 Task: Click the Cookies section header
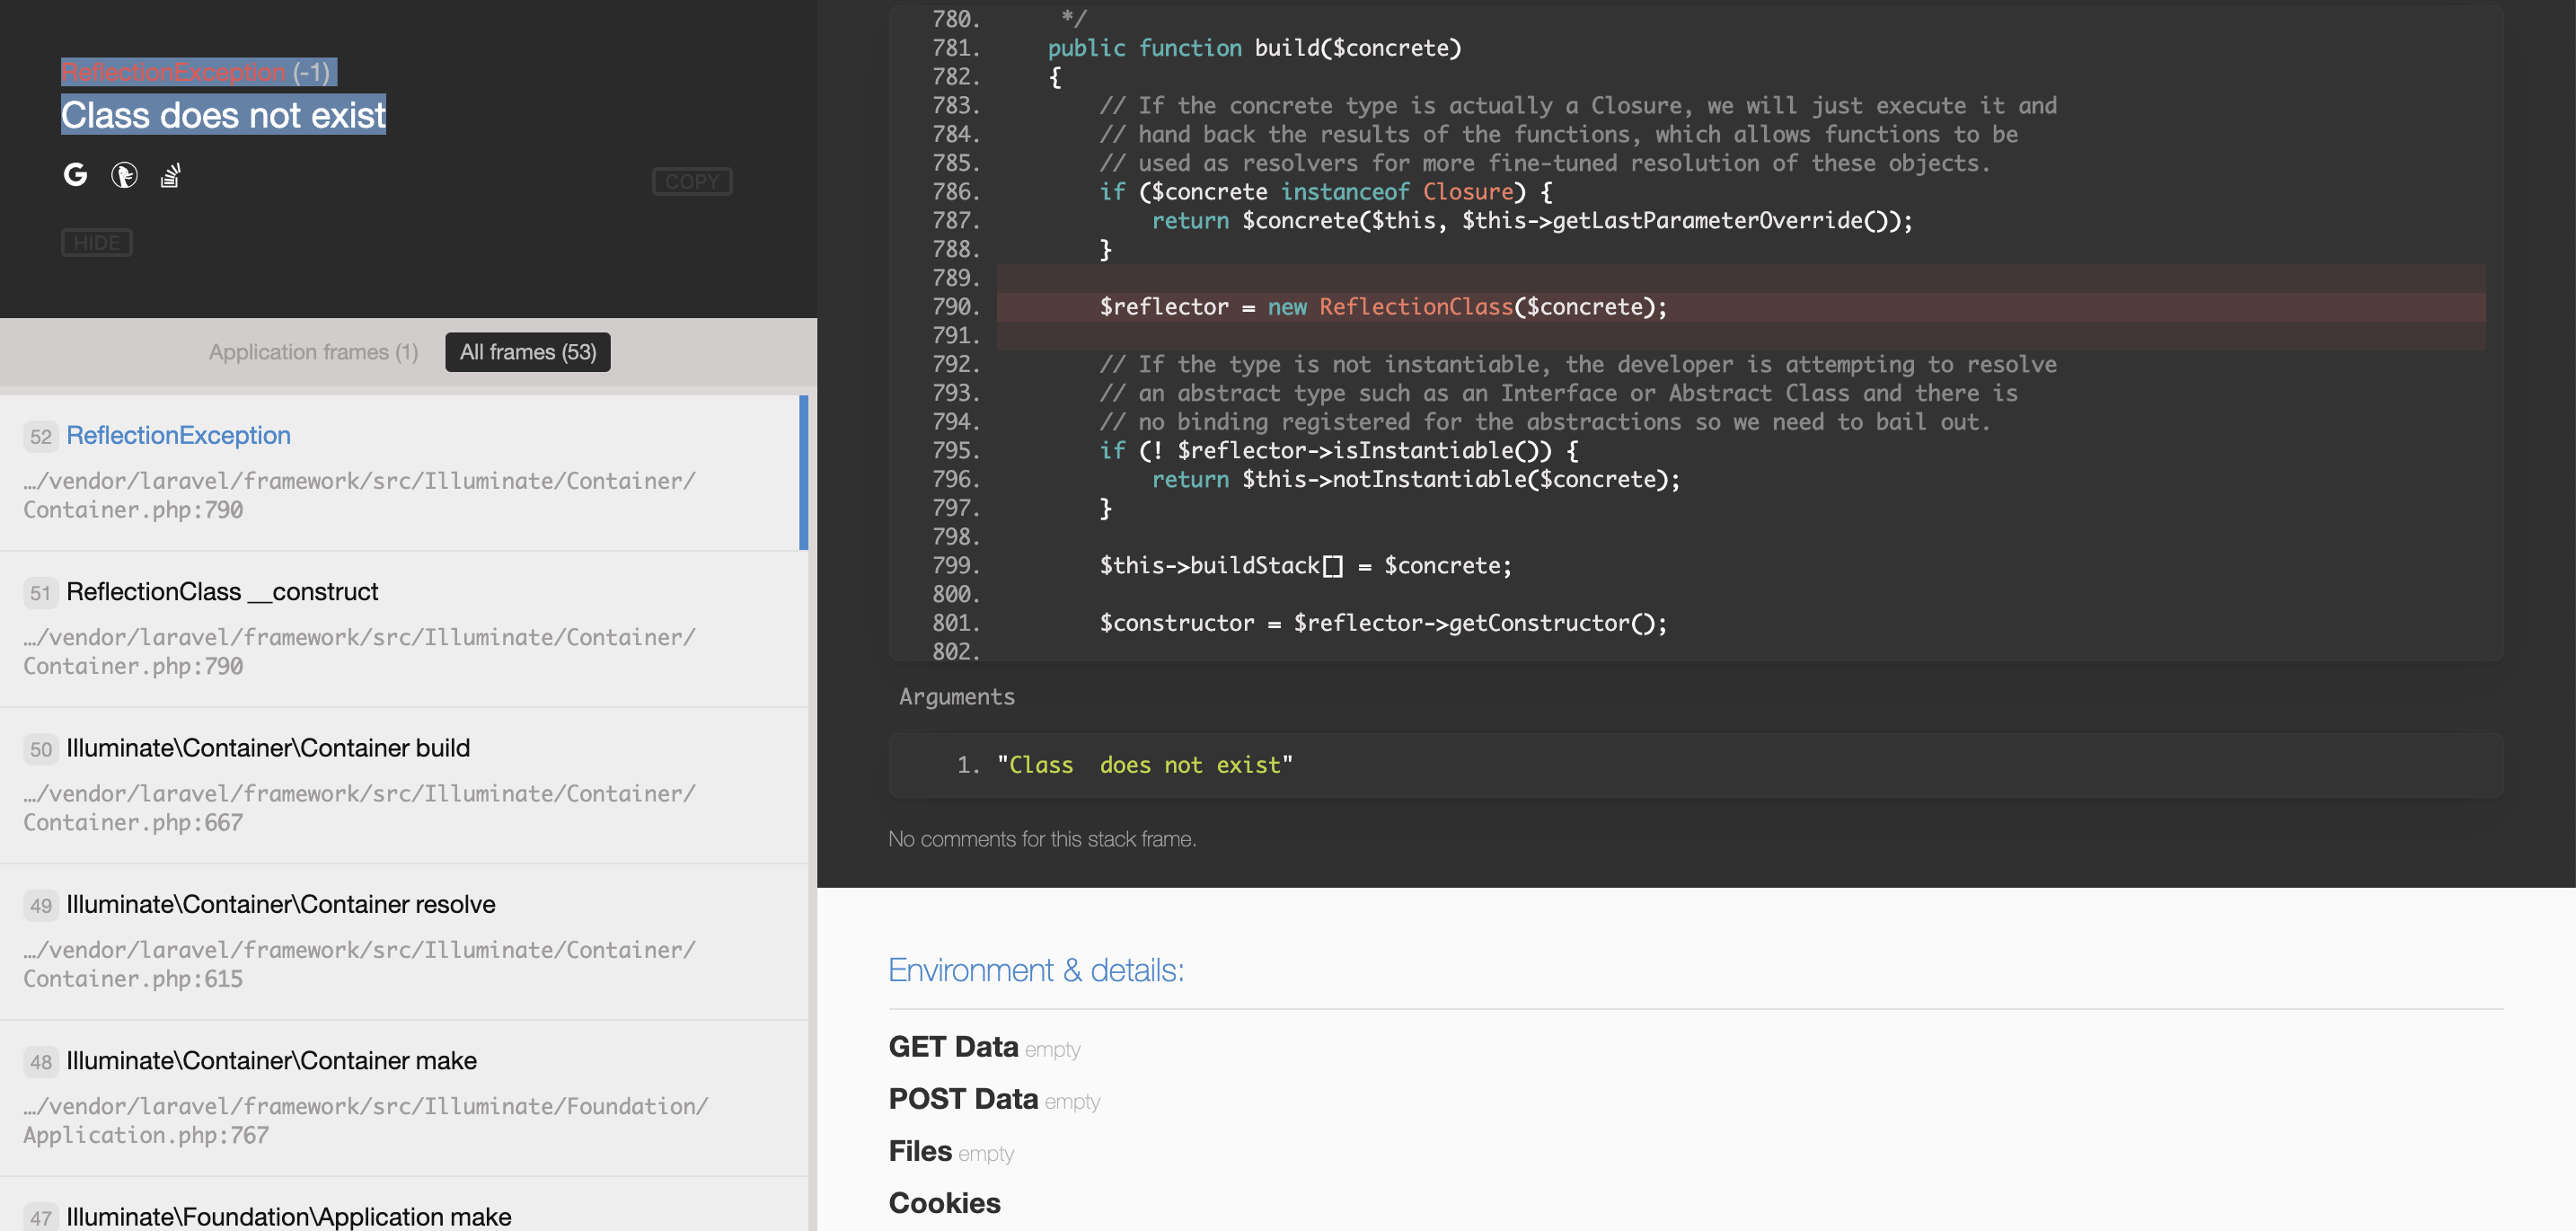944,1203
